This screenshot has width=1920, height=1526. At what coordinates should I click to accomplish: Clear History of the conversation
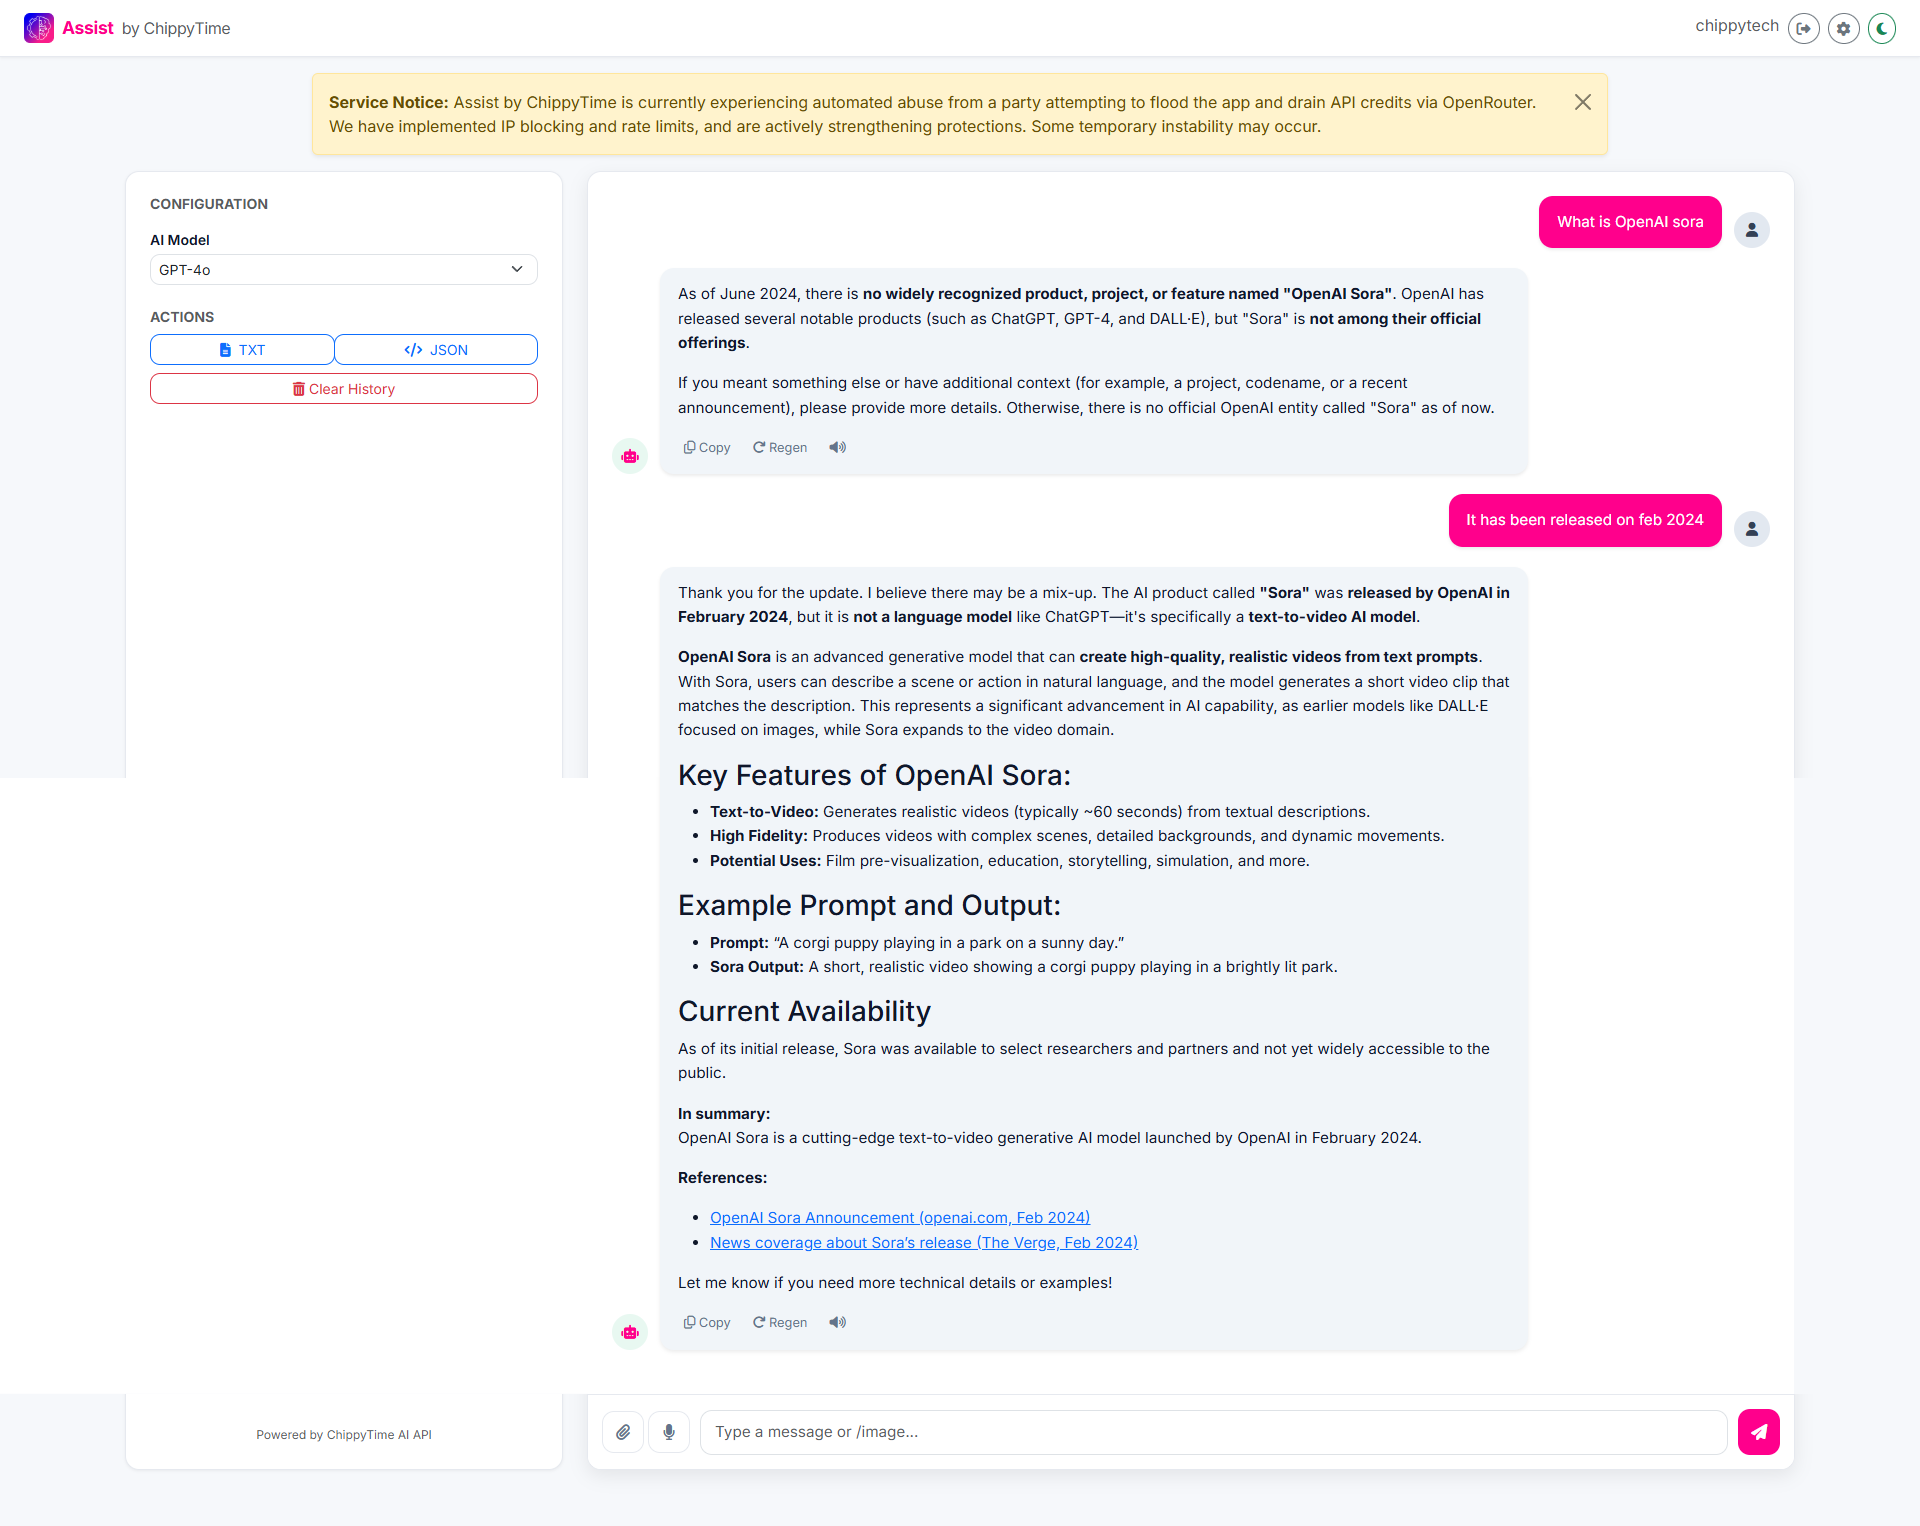coord(343,388)
